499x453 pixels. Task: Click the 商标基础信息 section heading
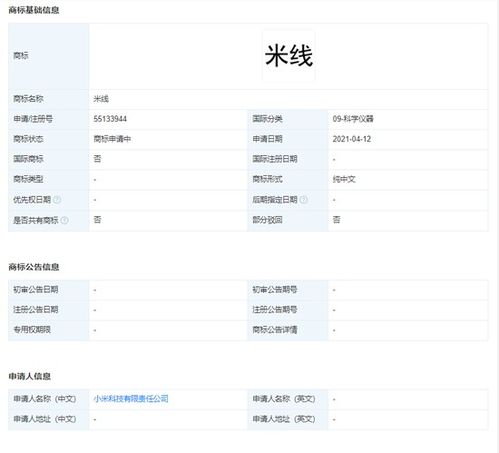point(34,10)
